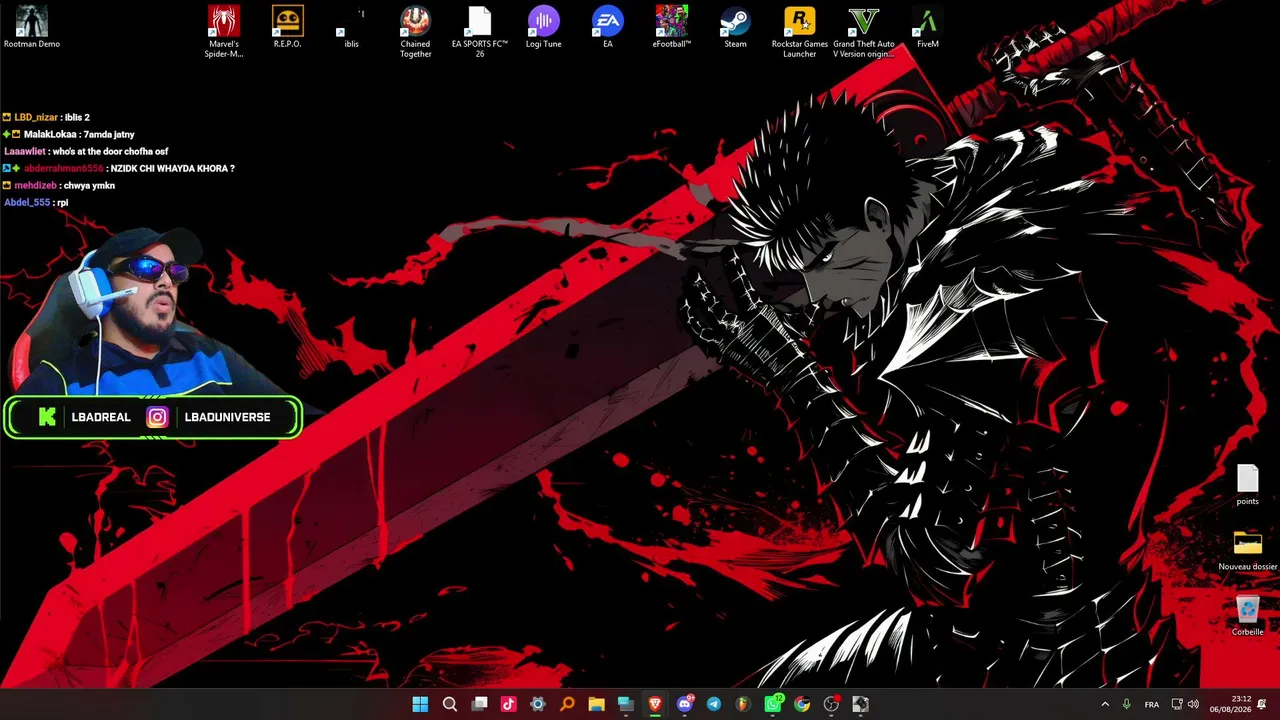This screenshot has width=1280, height=720.
Task: Select the iblis desktop shortcut
Action: [352, 27]
